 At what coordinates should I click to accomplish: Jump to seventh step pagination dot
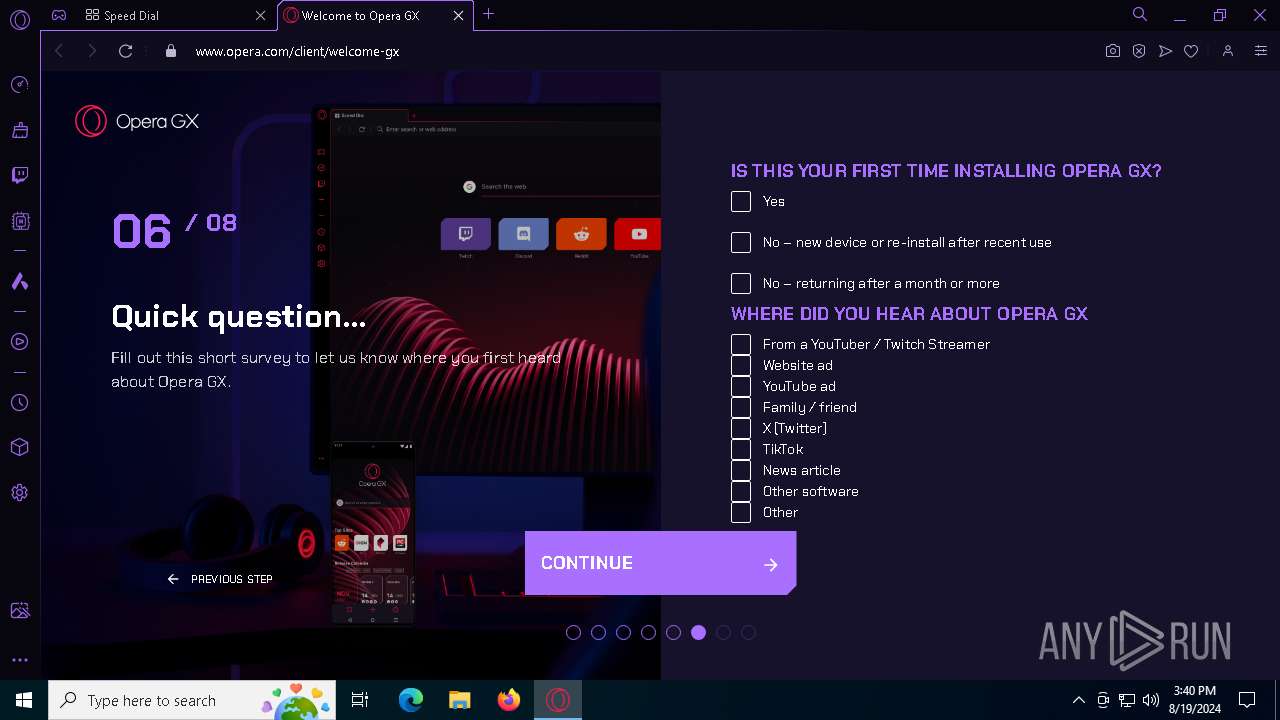(x=723, y=632)
